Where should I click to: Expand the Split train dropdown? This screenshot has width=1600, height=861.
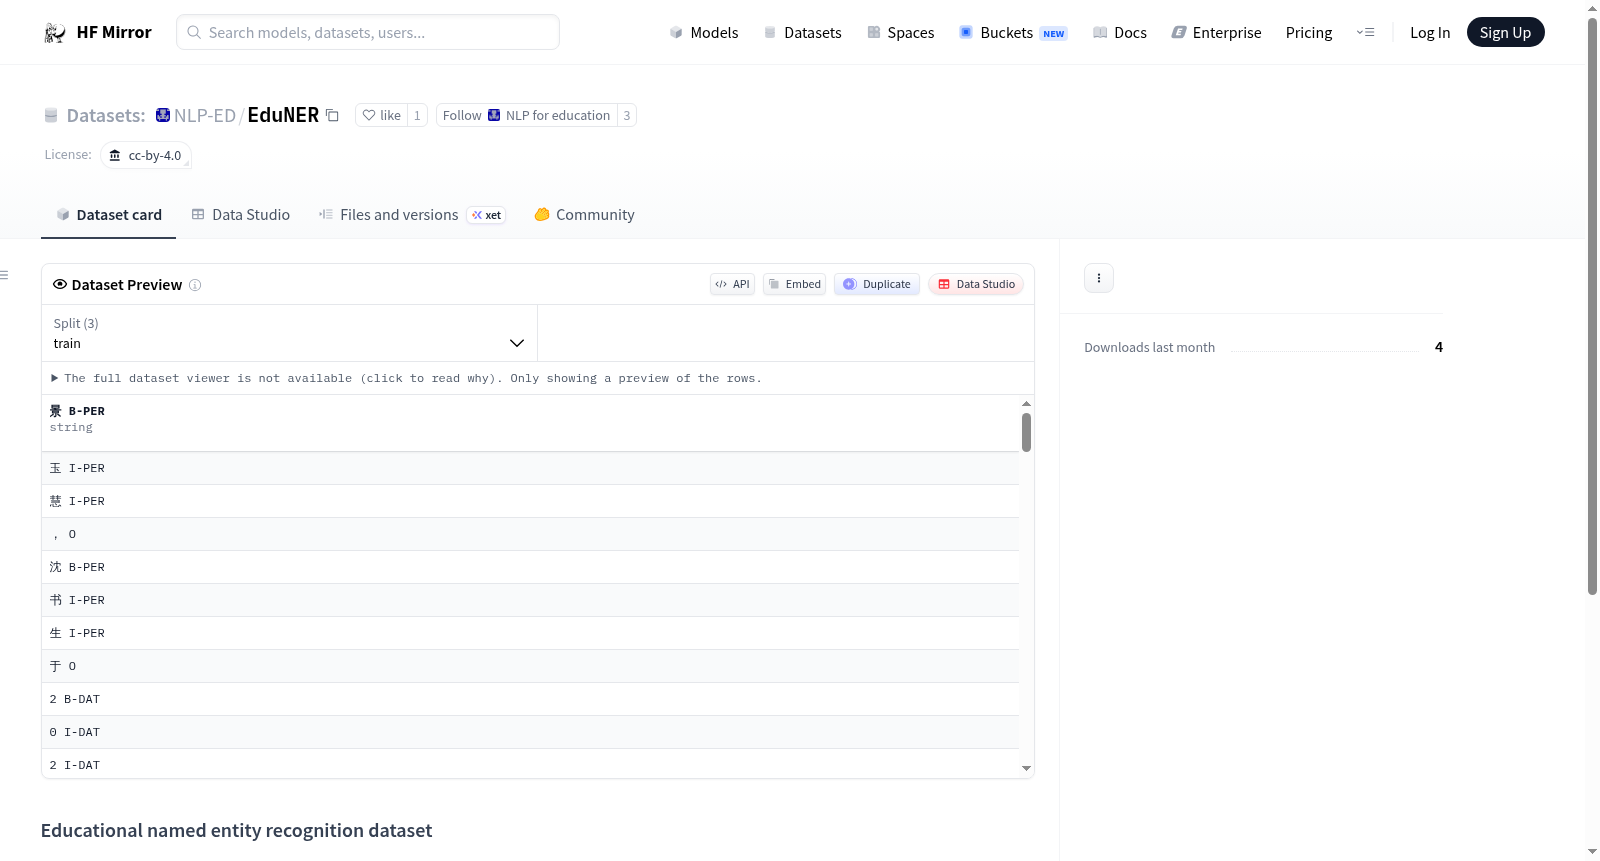pyautogui.click(x=289, y=333)
